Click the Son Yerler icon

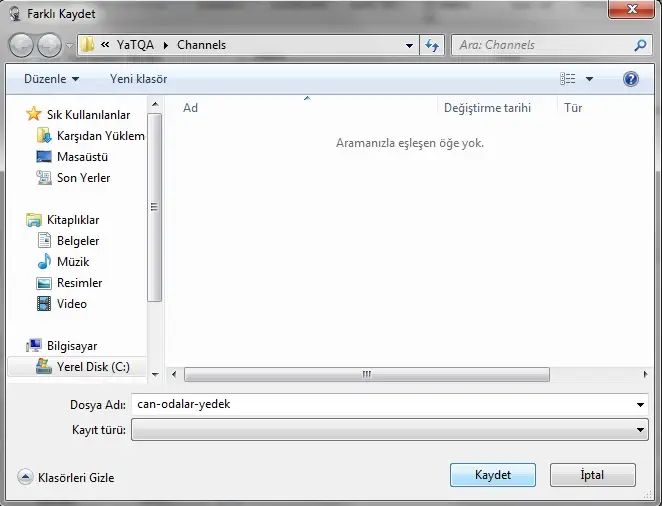click(44, 178)
